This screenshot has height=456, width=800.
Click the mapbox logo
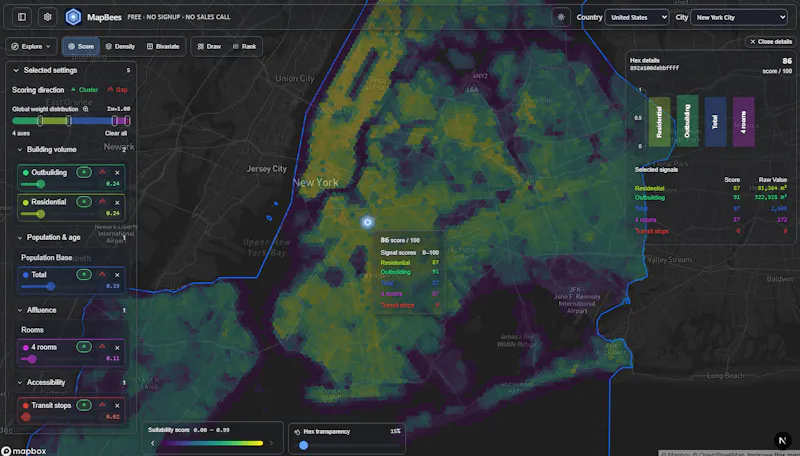pyautogui.click(x=24, y=451)
